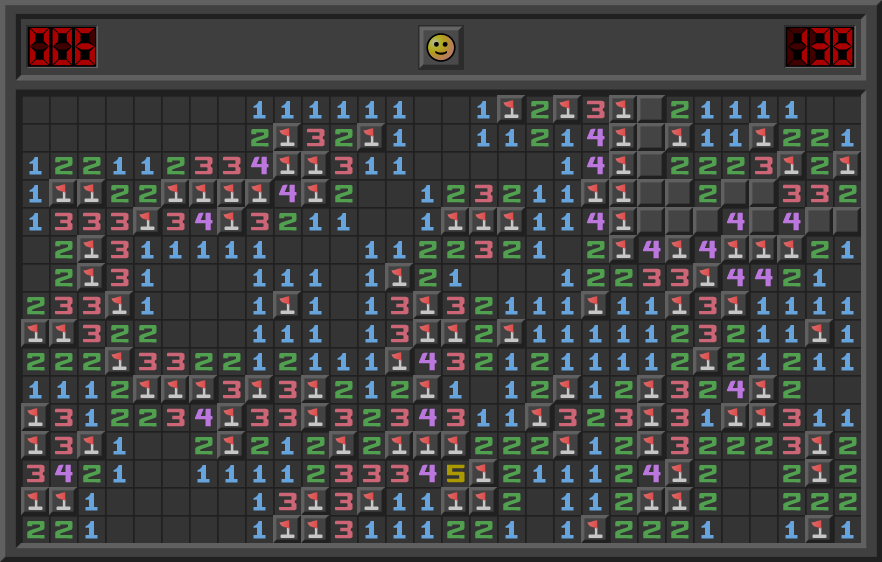The height and width of the screenshot is (562, 882).
Task: Click the empty top-left corner tile
Action: [x=36, y=109]
